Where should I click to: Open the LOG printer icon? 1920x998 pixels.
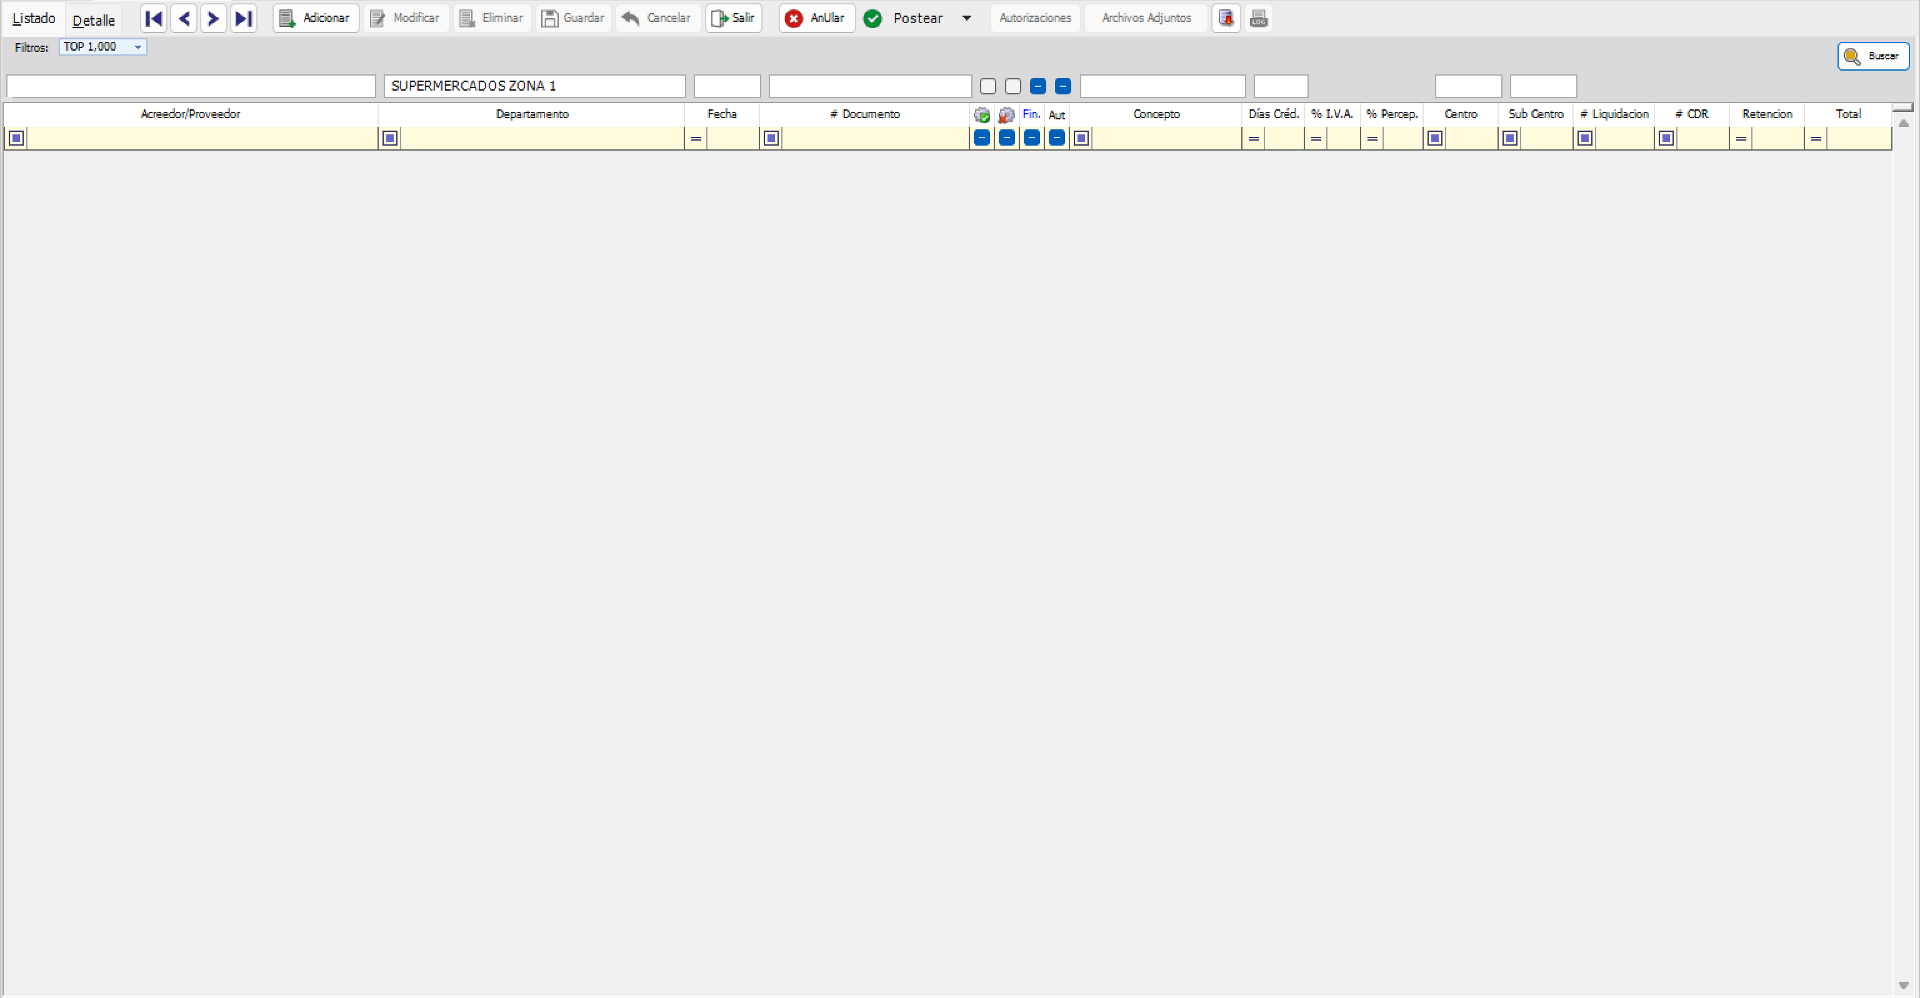coord(1259,18)
